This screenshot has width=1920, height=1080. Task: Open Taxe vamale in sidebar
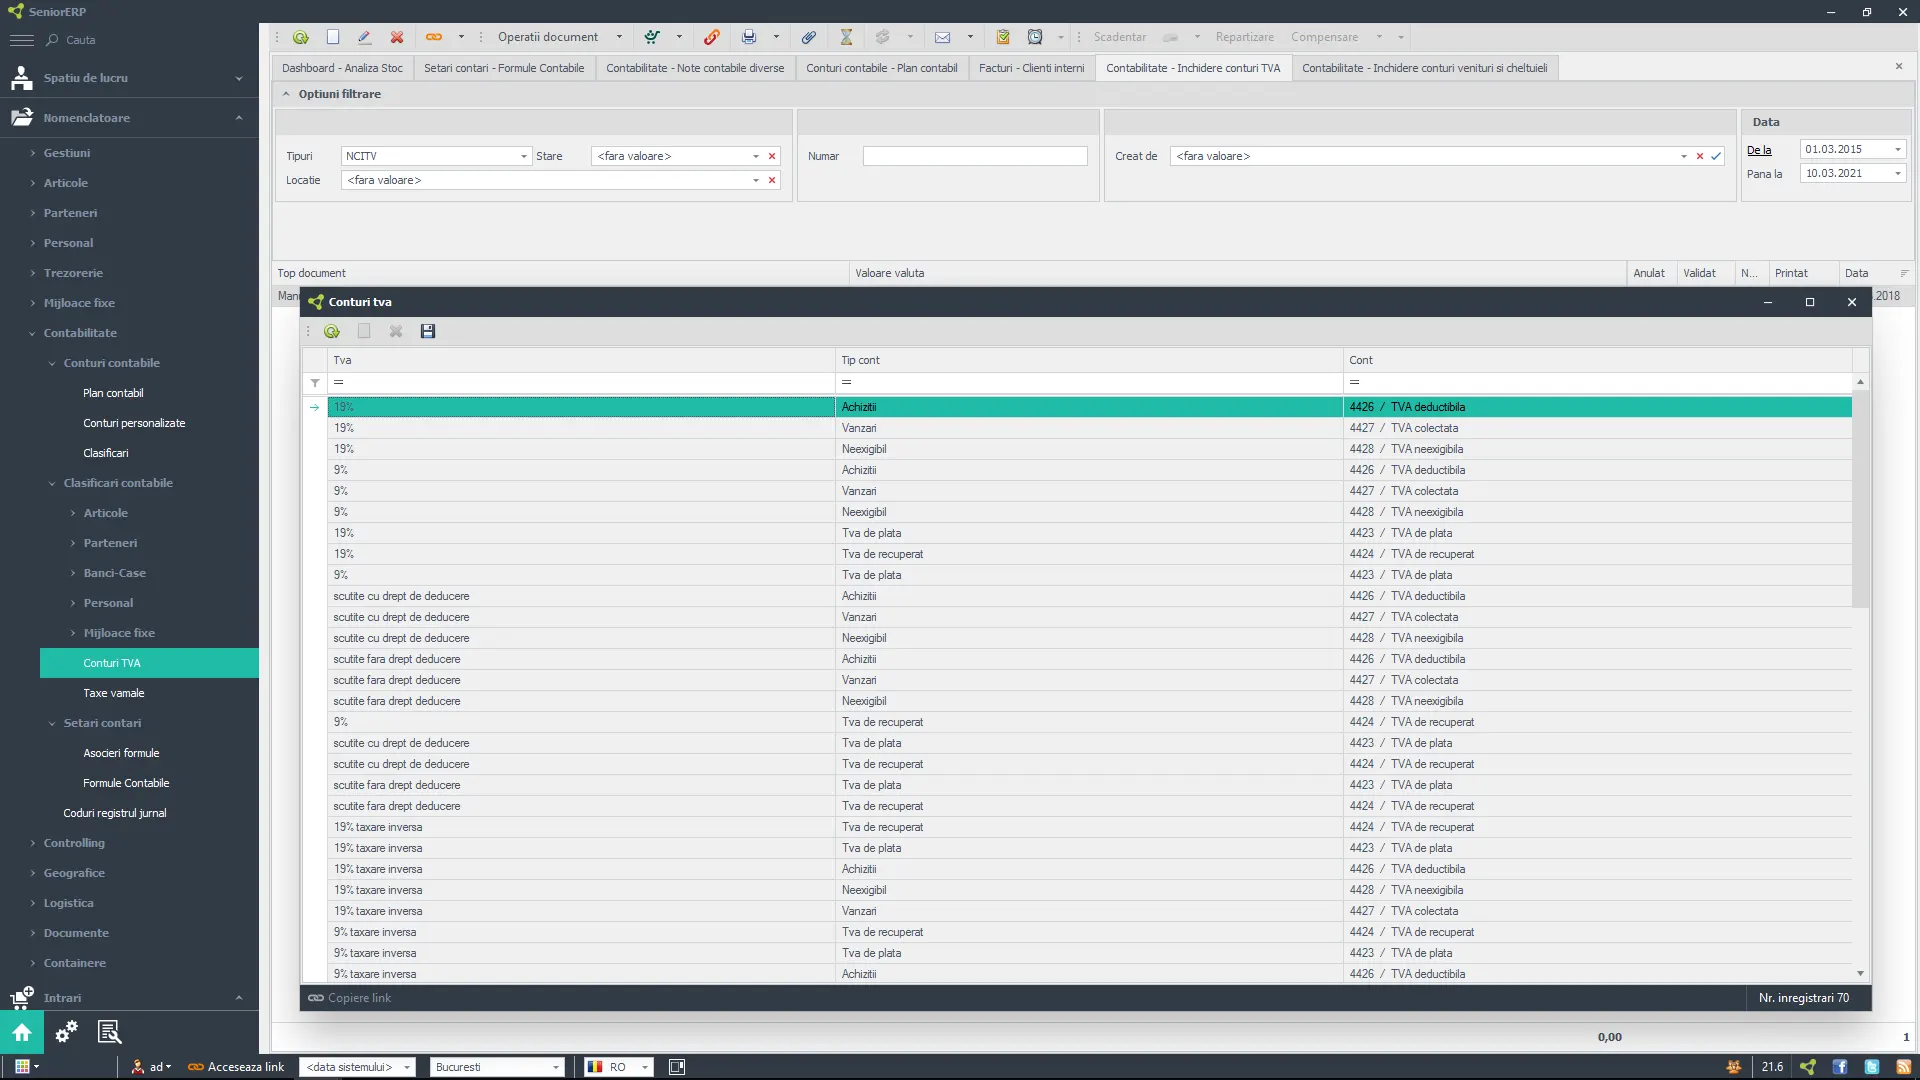(x=114, y=693)
